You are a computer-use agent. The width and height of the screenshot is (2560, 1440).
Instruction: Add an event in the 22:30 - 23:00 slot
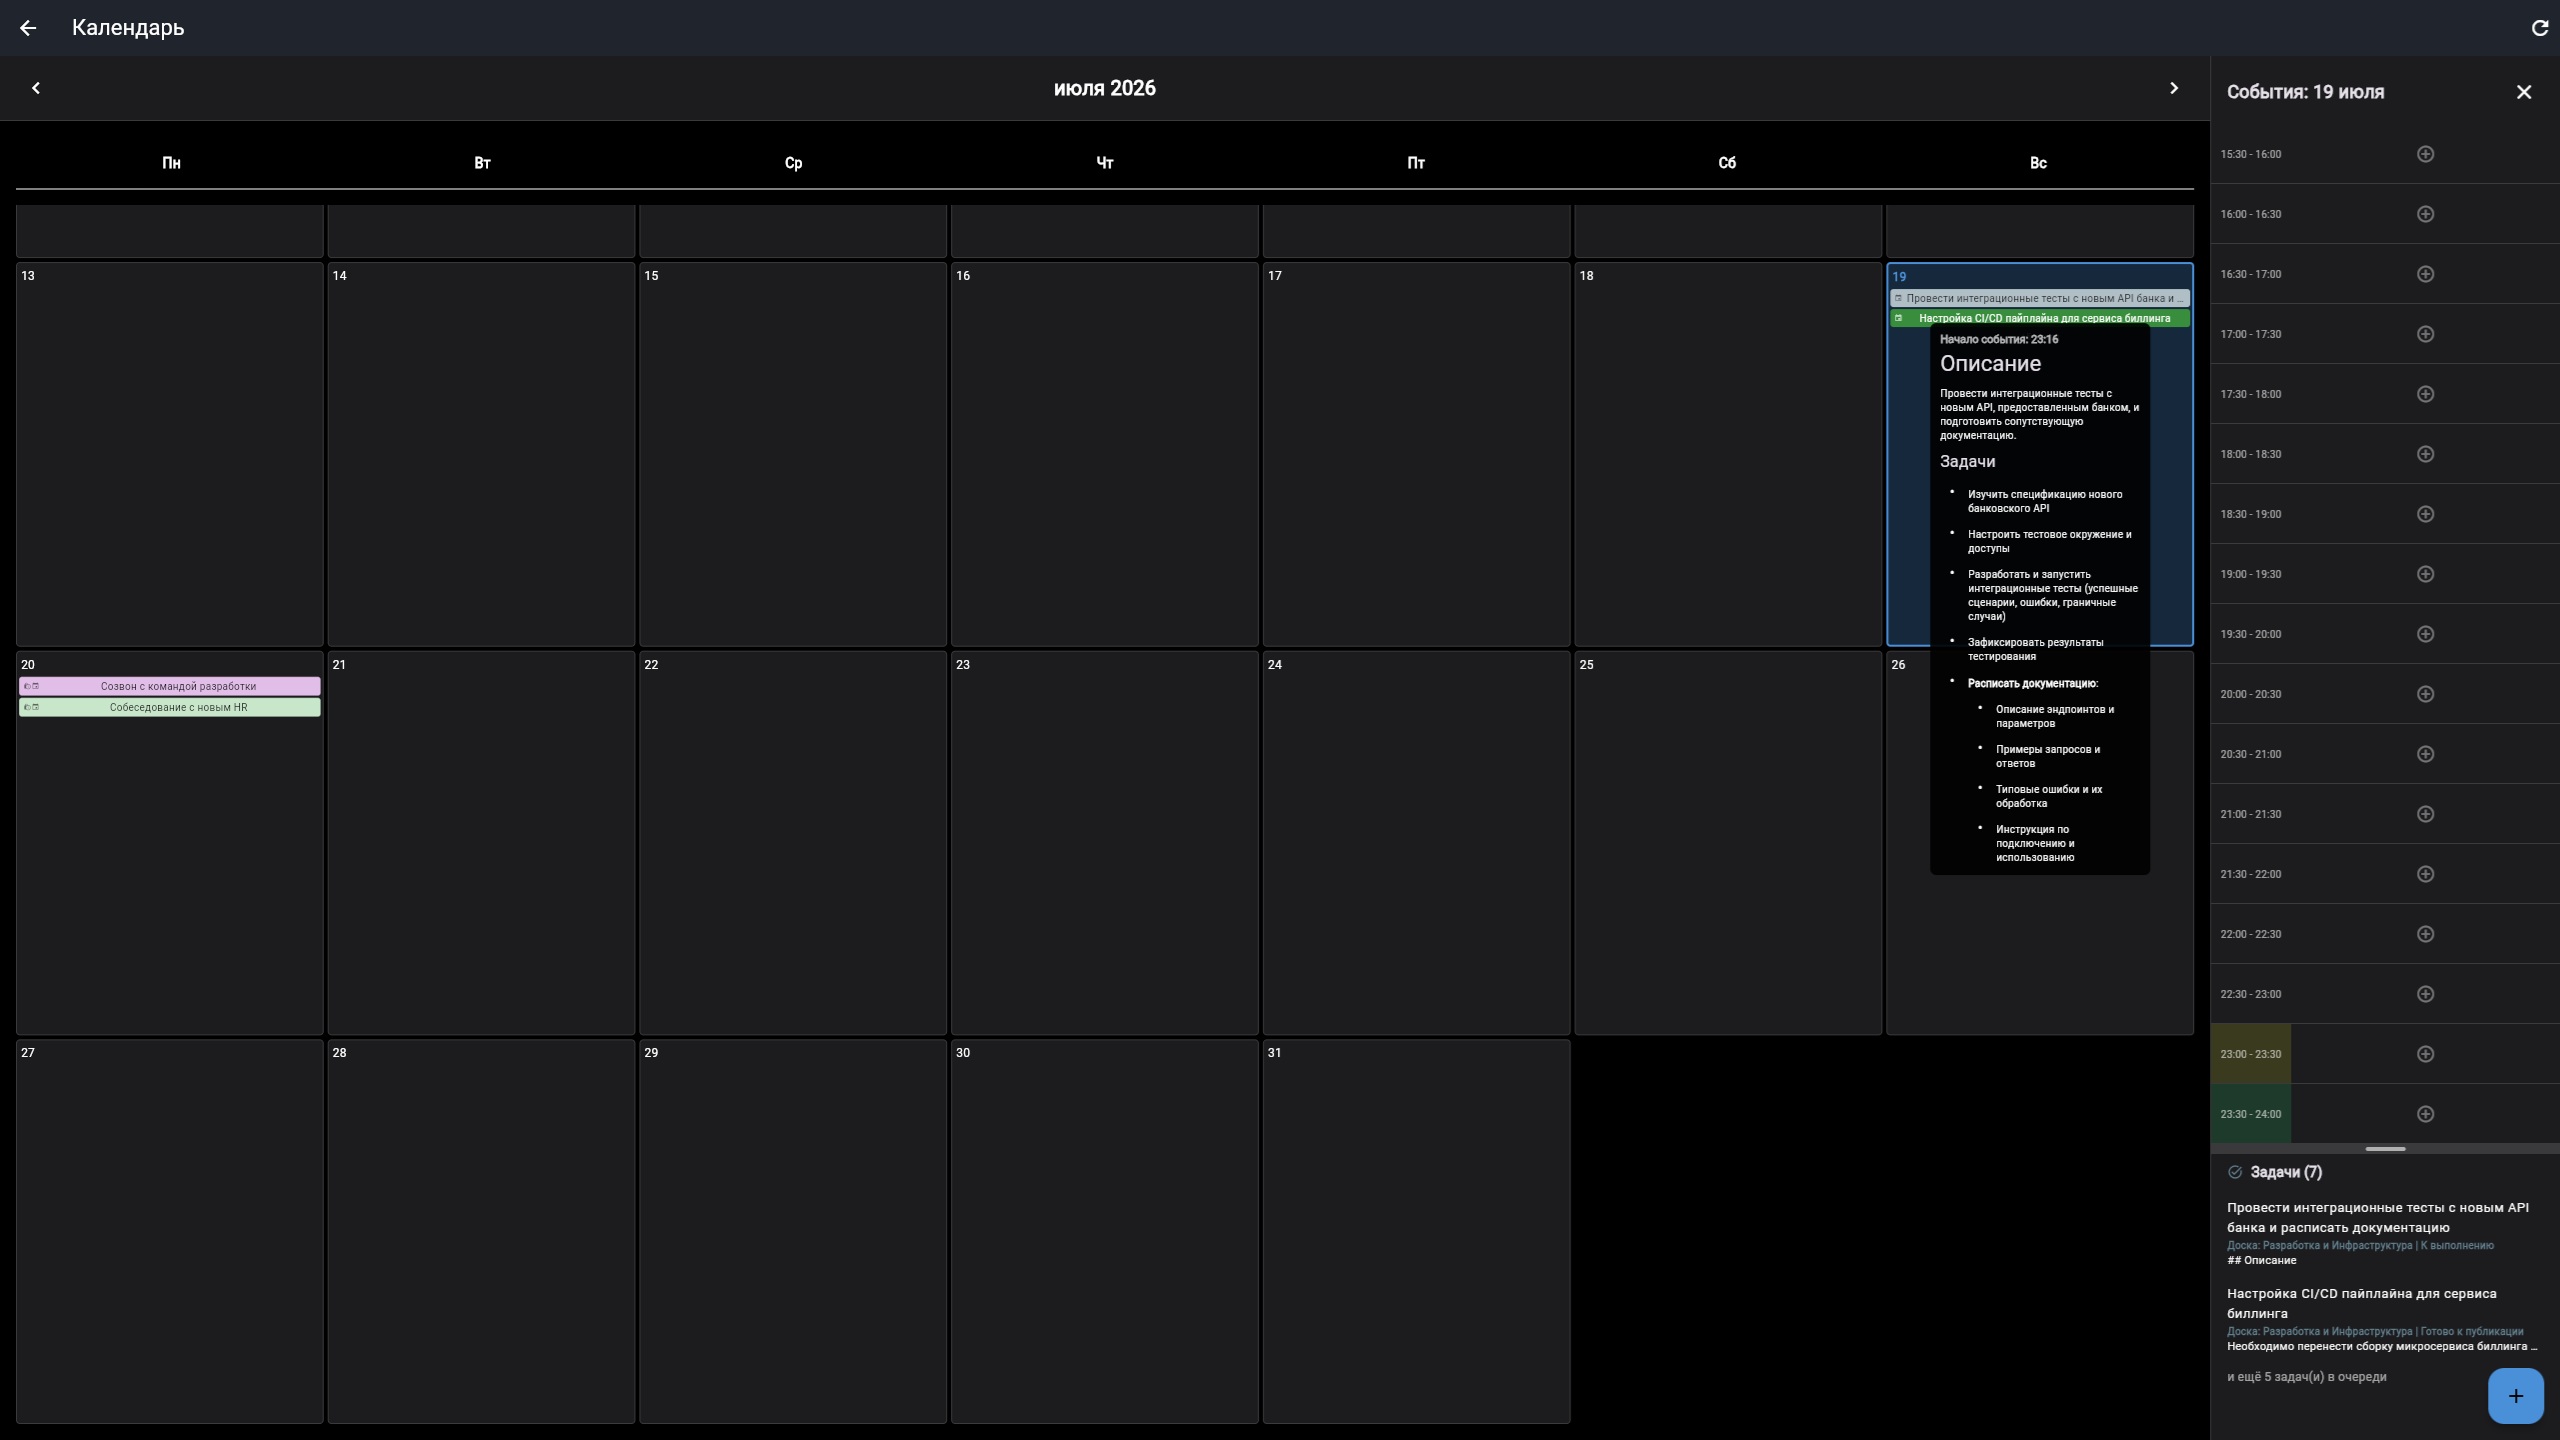[x=2425, y=994]
